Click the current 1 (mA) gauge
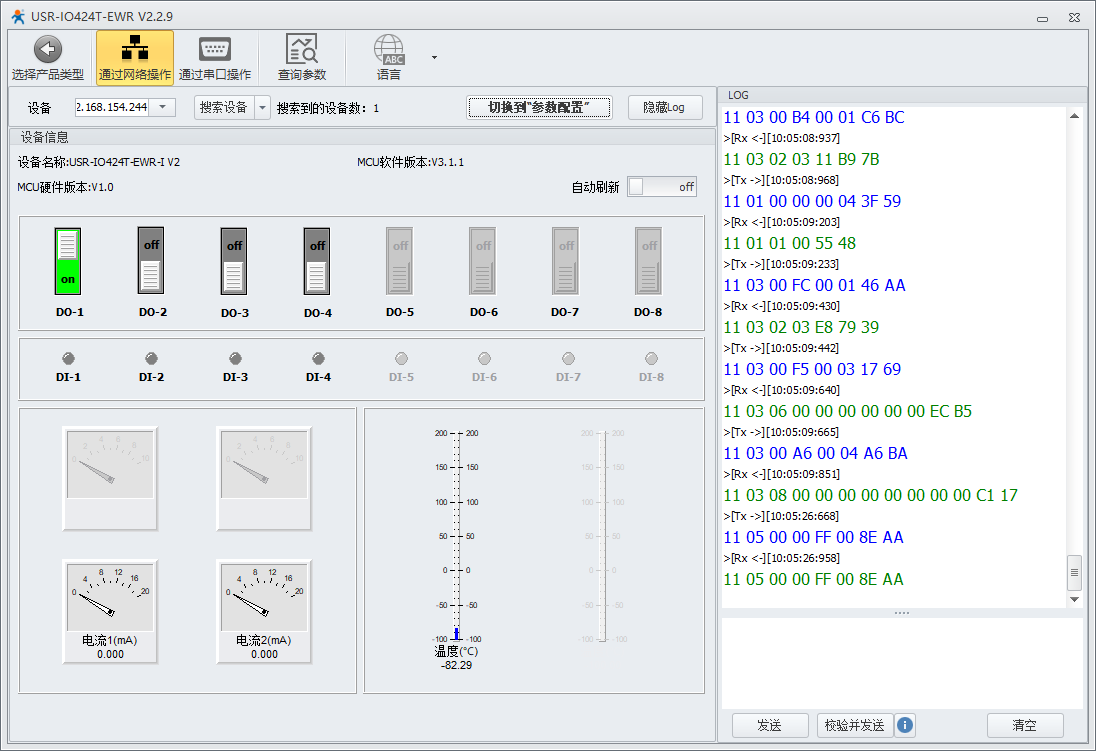The height and width of the screenshot is (751, 1096). pyautogui.click(x=110, y=610)
